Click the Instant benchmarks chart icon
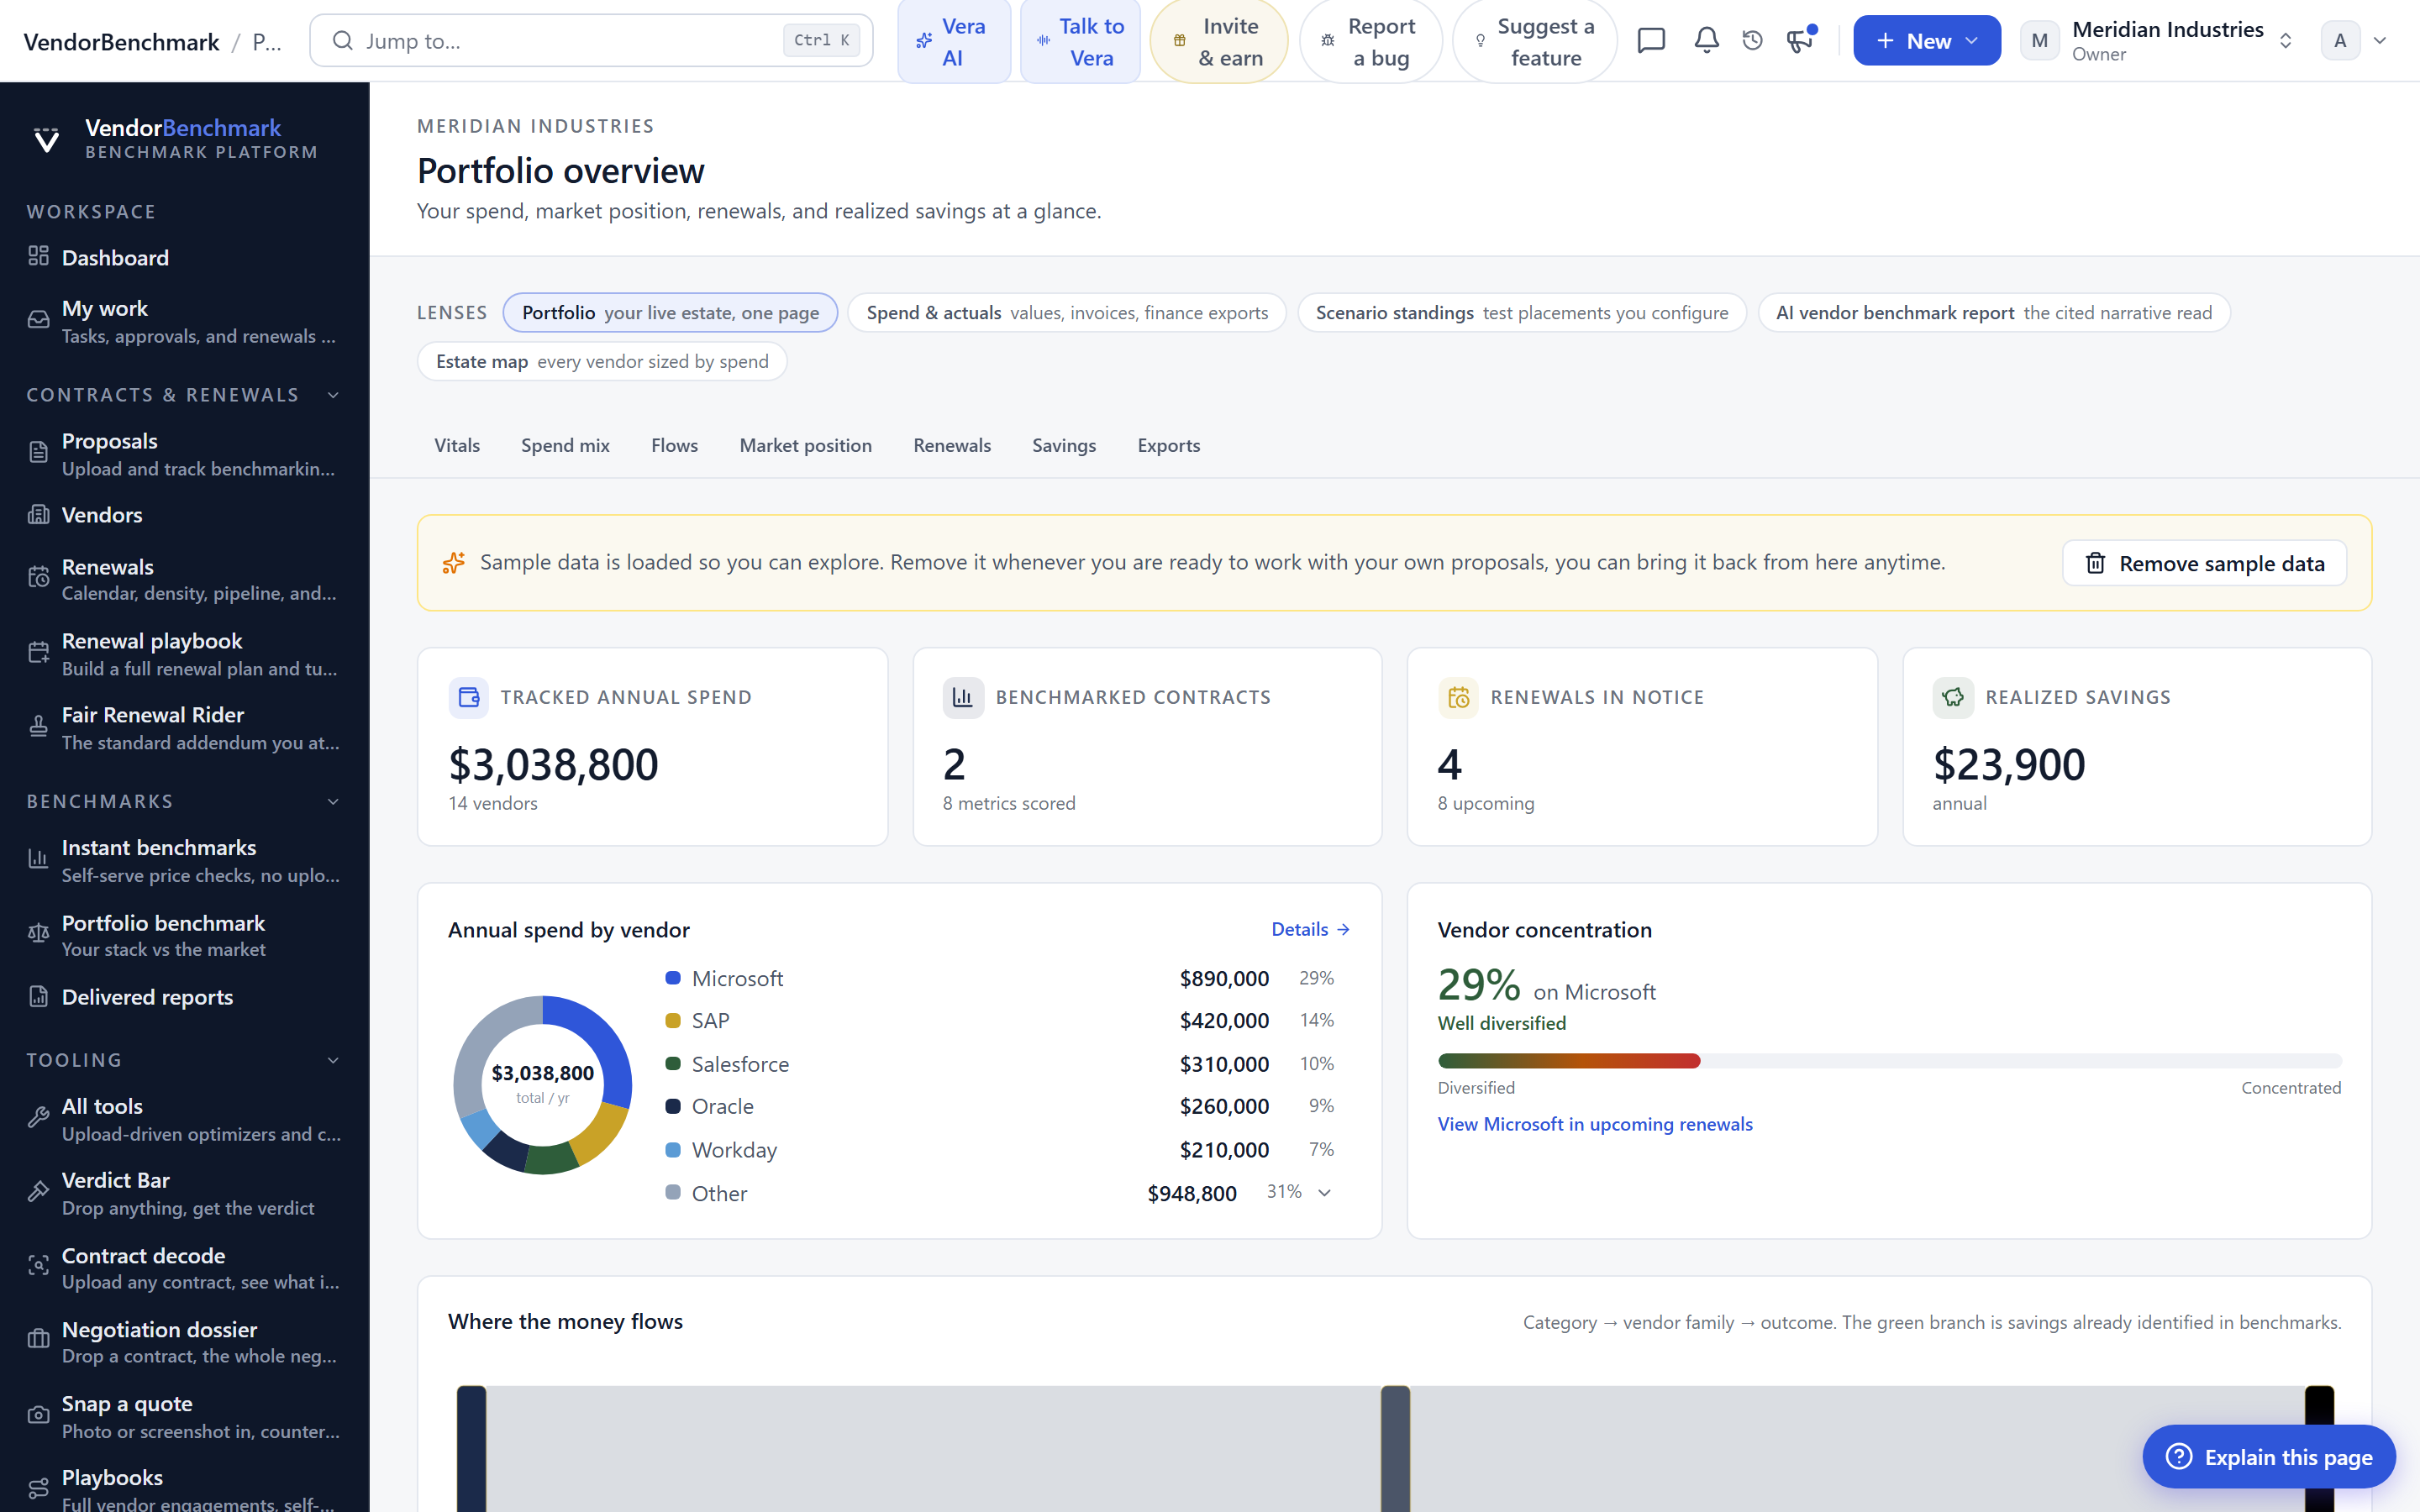 [38, 859]
